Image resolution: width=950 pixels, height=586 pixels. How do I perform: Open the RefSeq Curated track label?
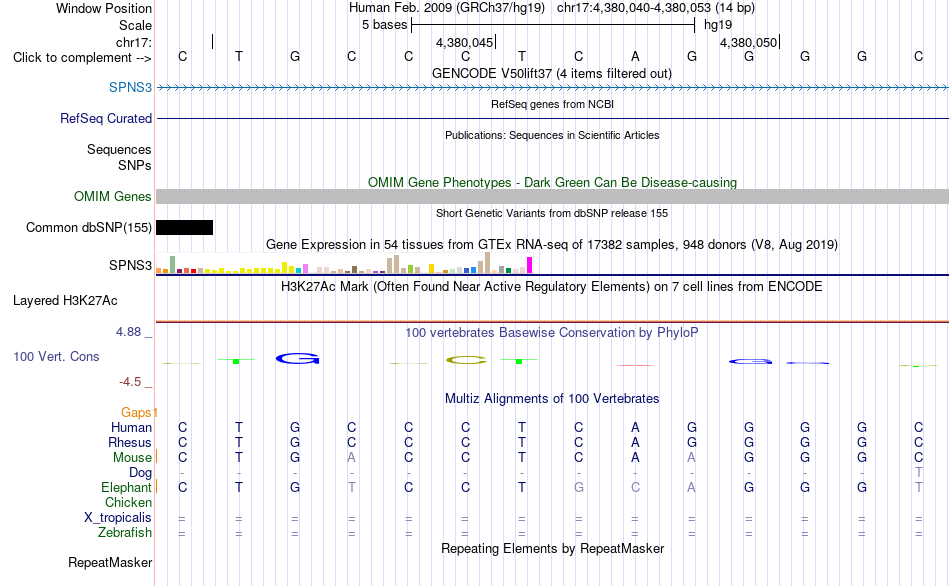coord(106,118)
